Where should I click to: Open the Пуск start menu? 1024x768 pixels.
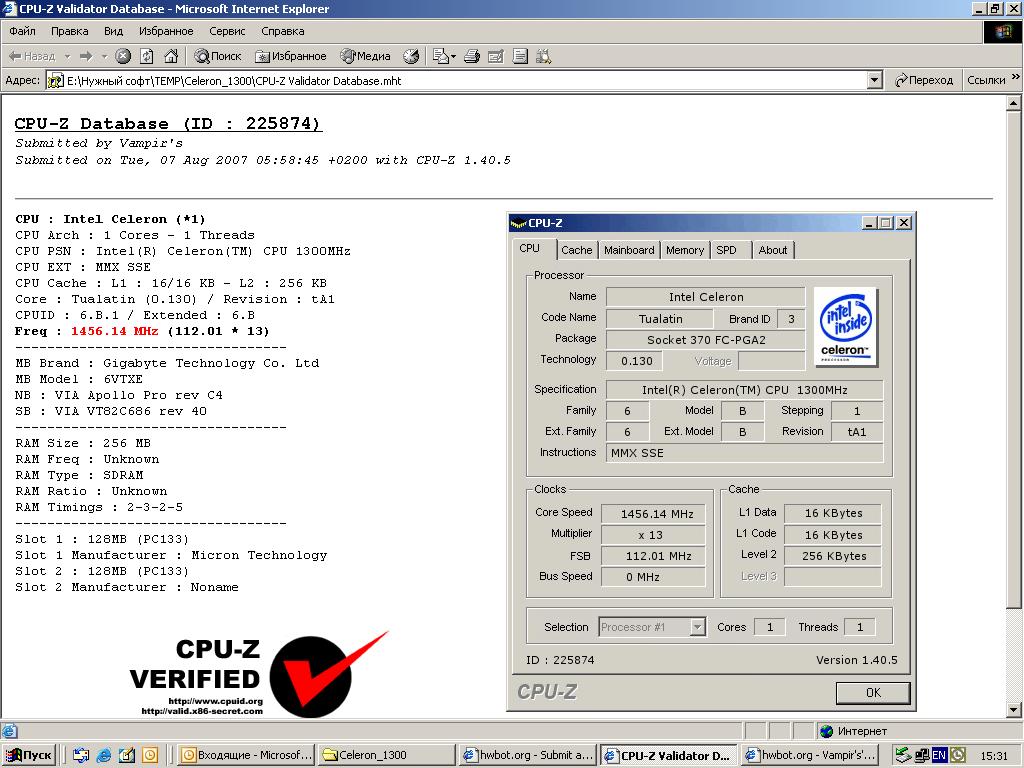point(29,755)
